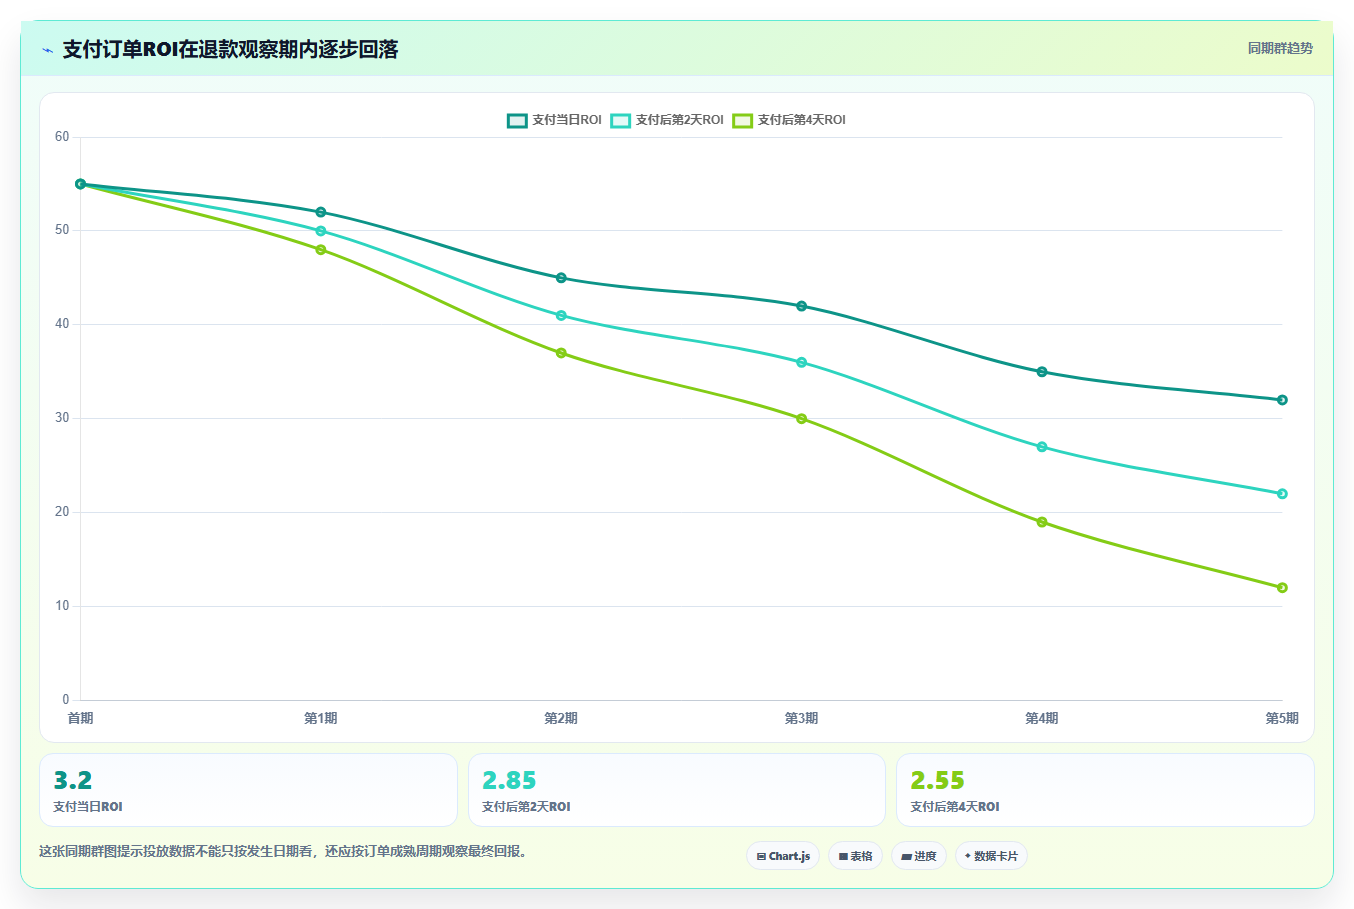Click the 支付后第2天ROI data point at 第2期
This screenshot has height=909, width=1354.
561,316
